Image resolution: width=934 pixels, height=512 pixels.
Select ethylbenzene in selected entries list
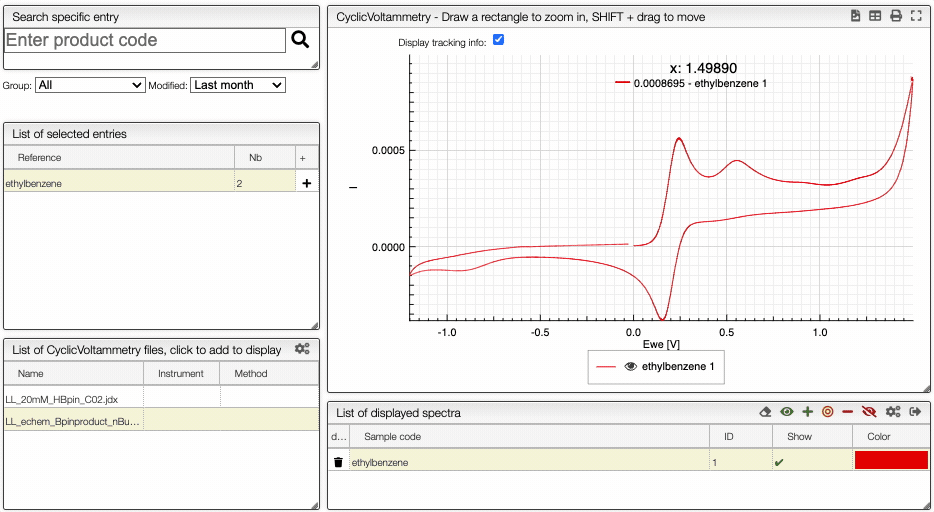tap(119, 183)
